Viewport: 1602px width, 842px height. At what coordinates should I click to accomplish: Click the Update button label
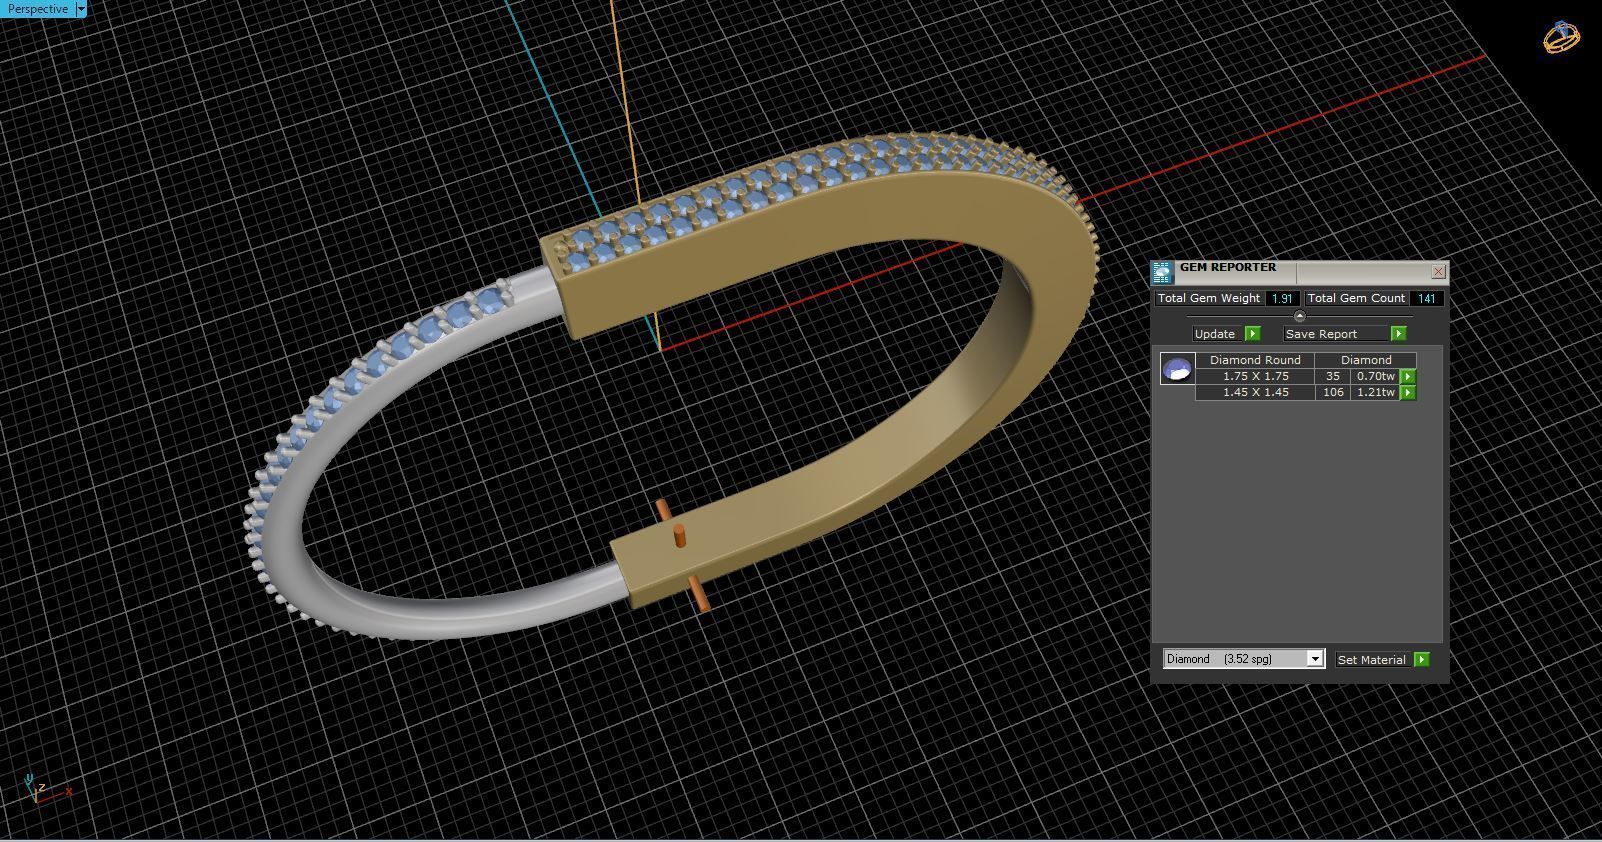[x=1215, y=334]
